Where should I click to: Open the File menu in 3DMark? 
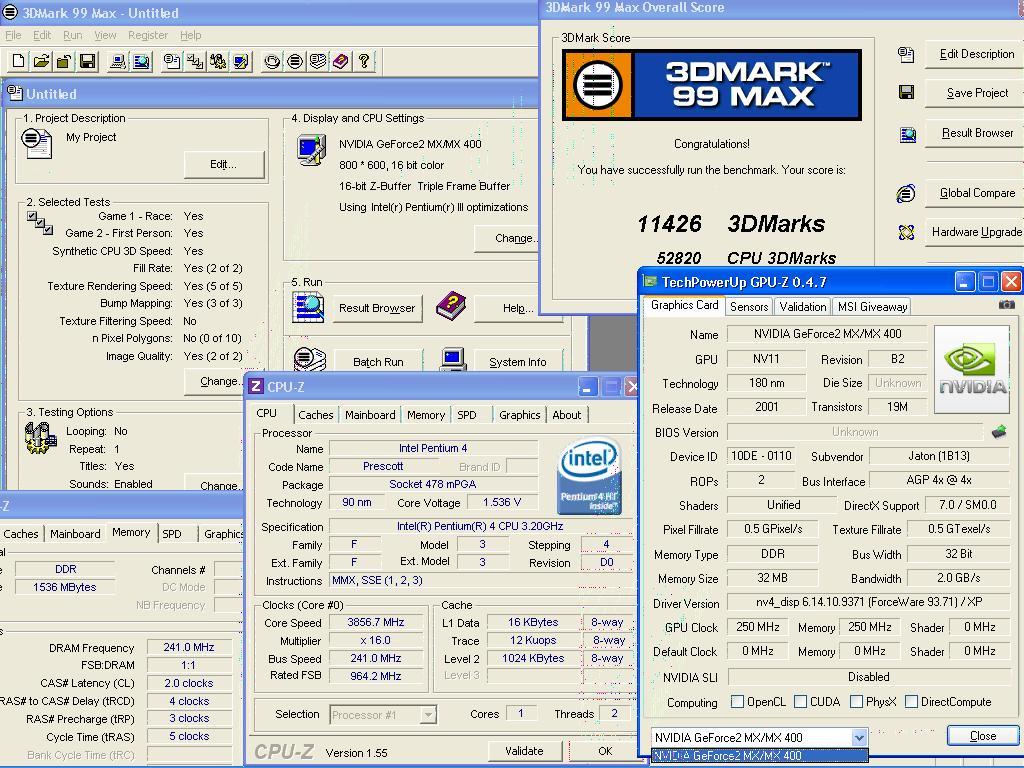click(x=13, y=35)
